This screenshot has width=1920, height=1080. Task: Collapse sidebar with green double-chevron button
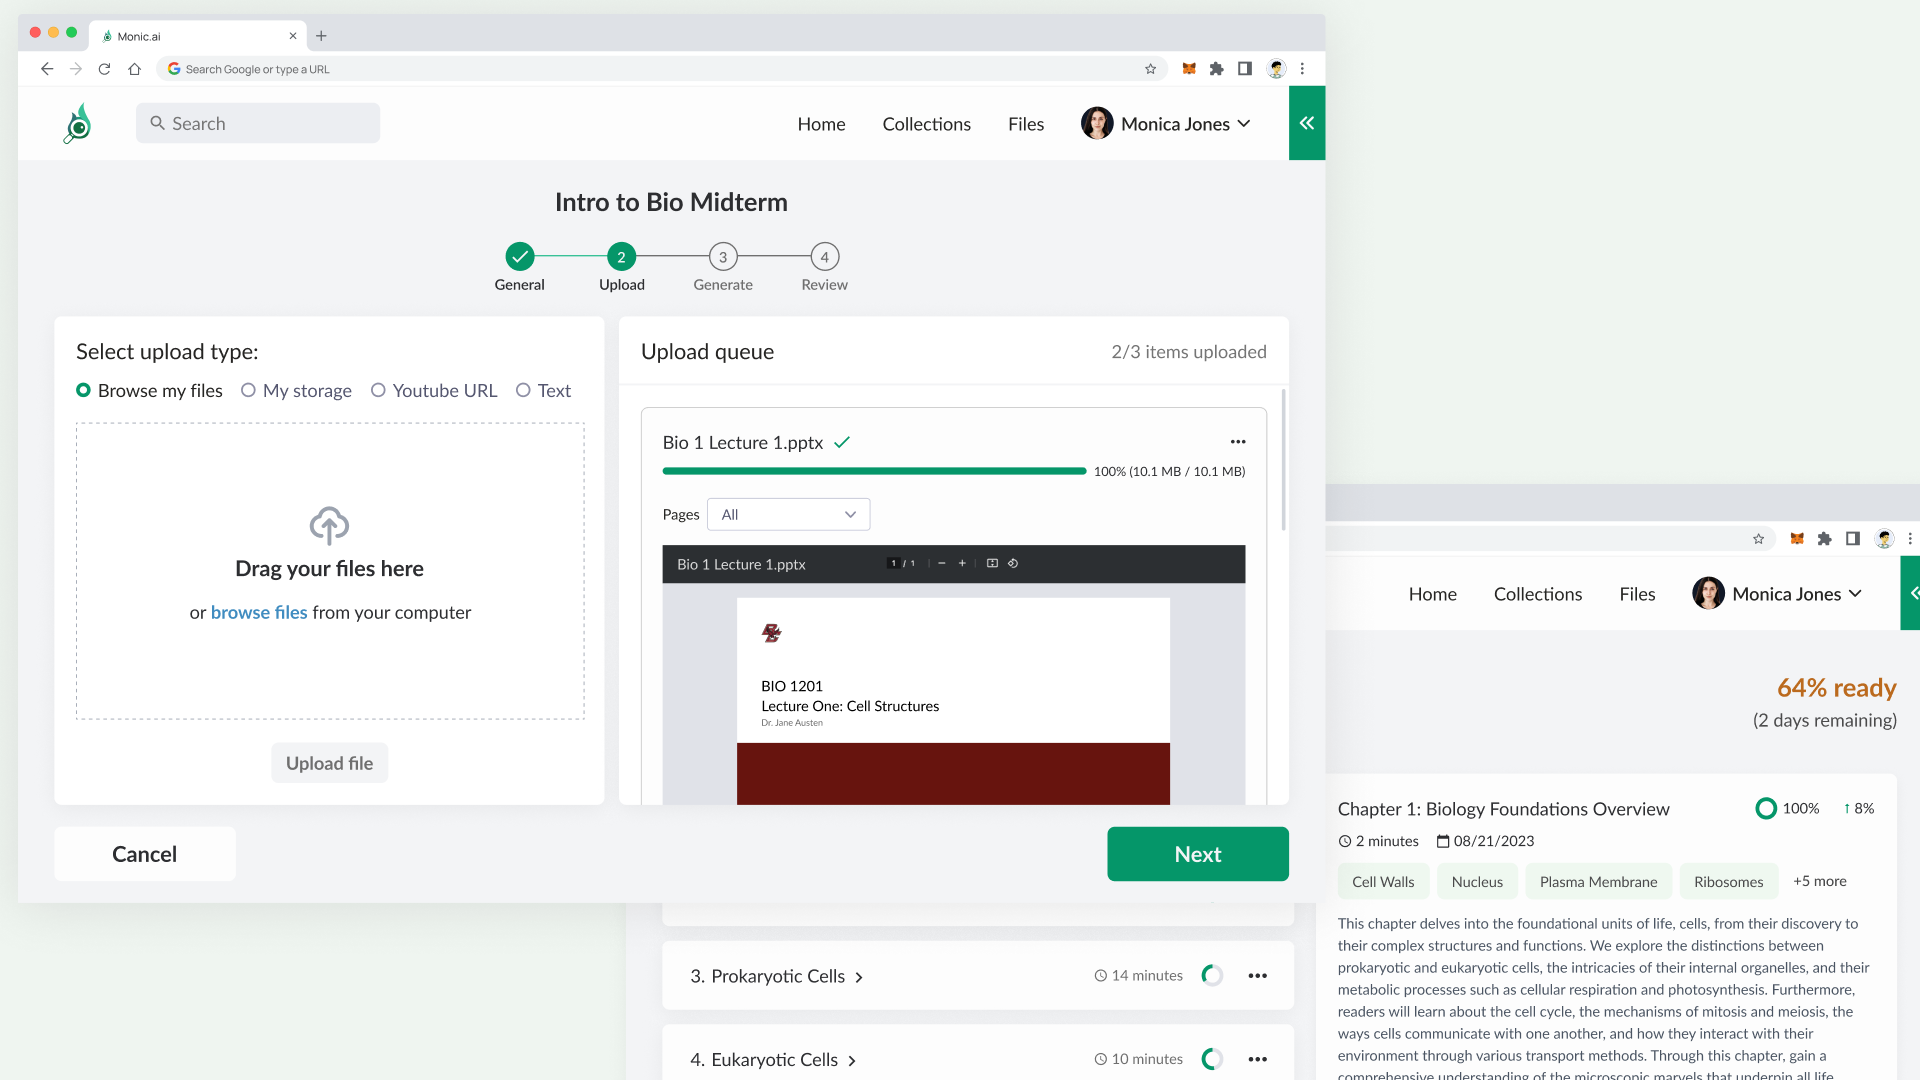[x=1306, y=123]
